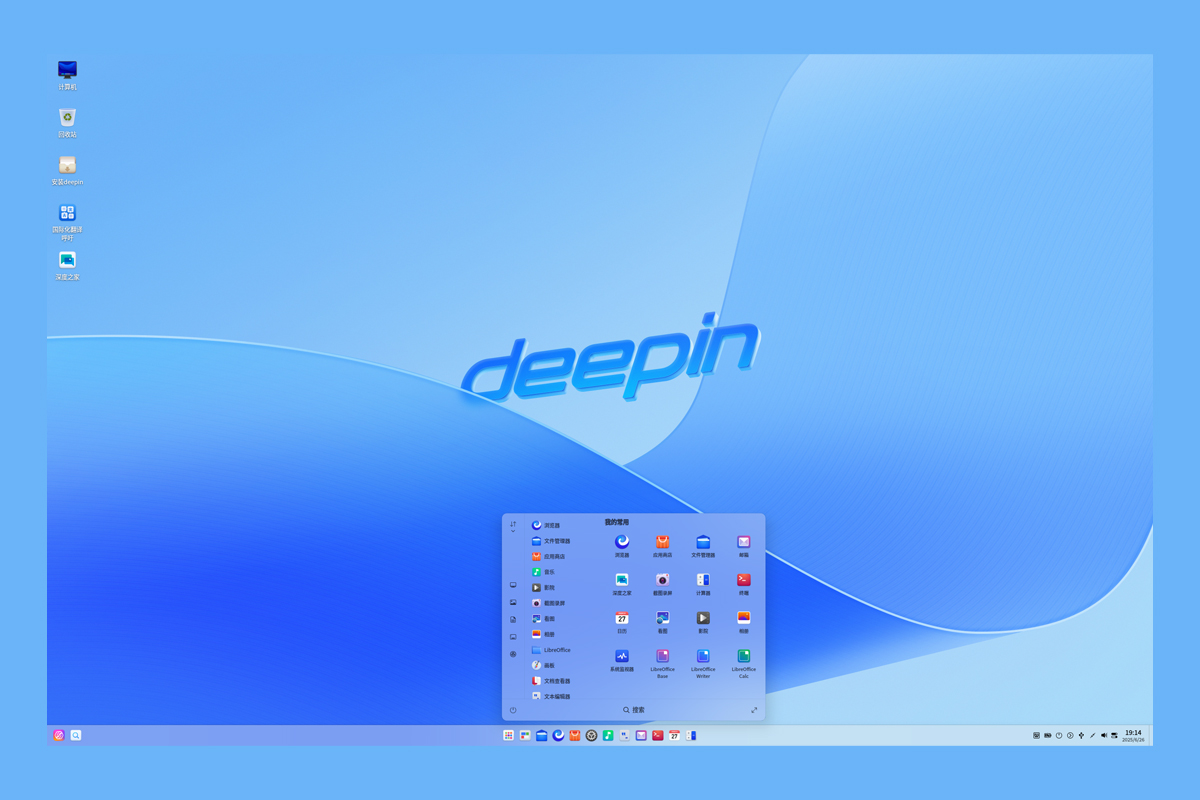Click the power button in launcher

coord(513,710)
